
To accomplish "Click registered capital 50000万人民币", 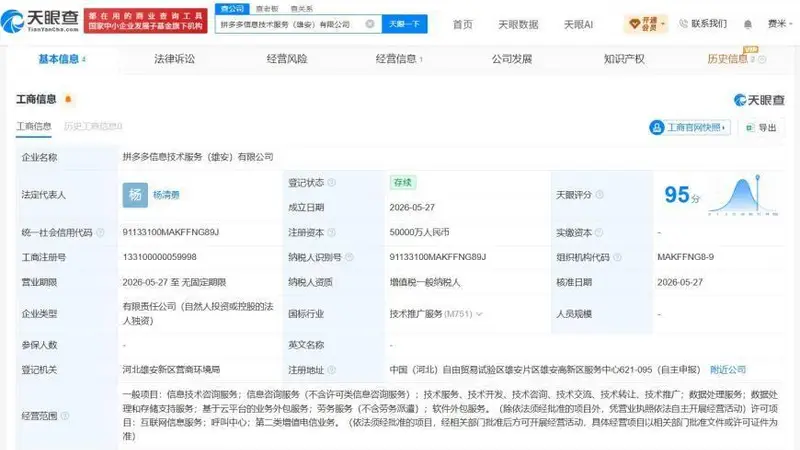I will (x=419, y=232).
